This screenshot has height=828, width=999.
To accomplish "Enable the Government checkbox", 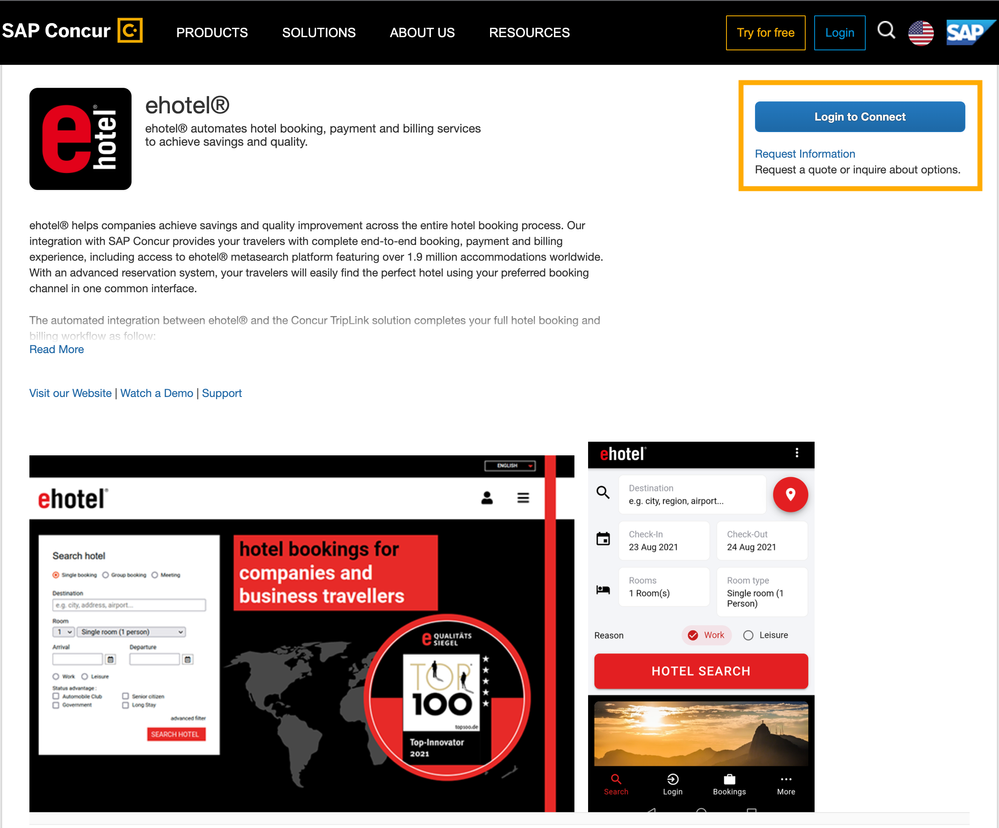I will (x=56, y=705).
